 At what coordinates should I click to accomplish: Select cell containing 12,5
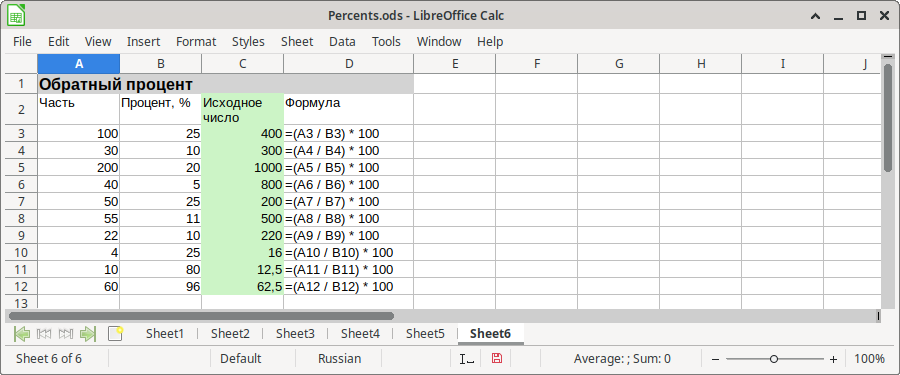pyautogui.click(x=242, y=269)
